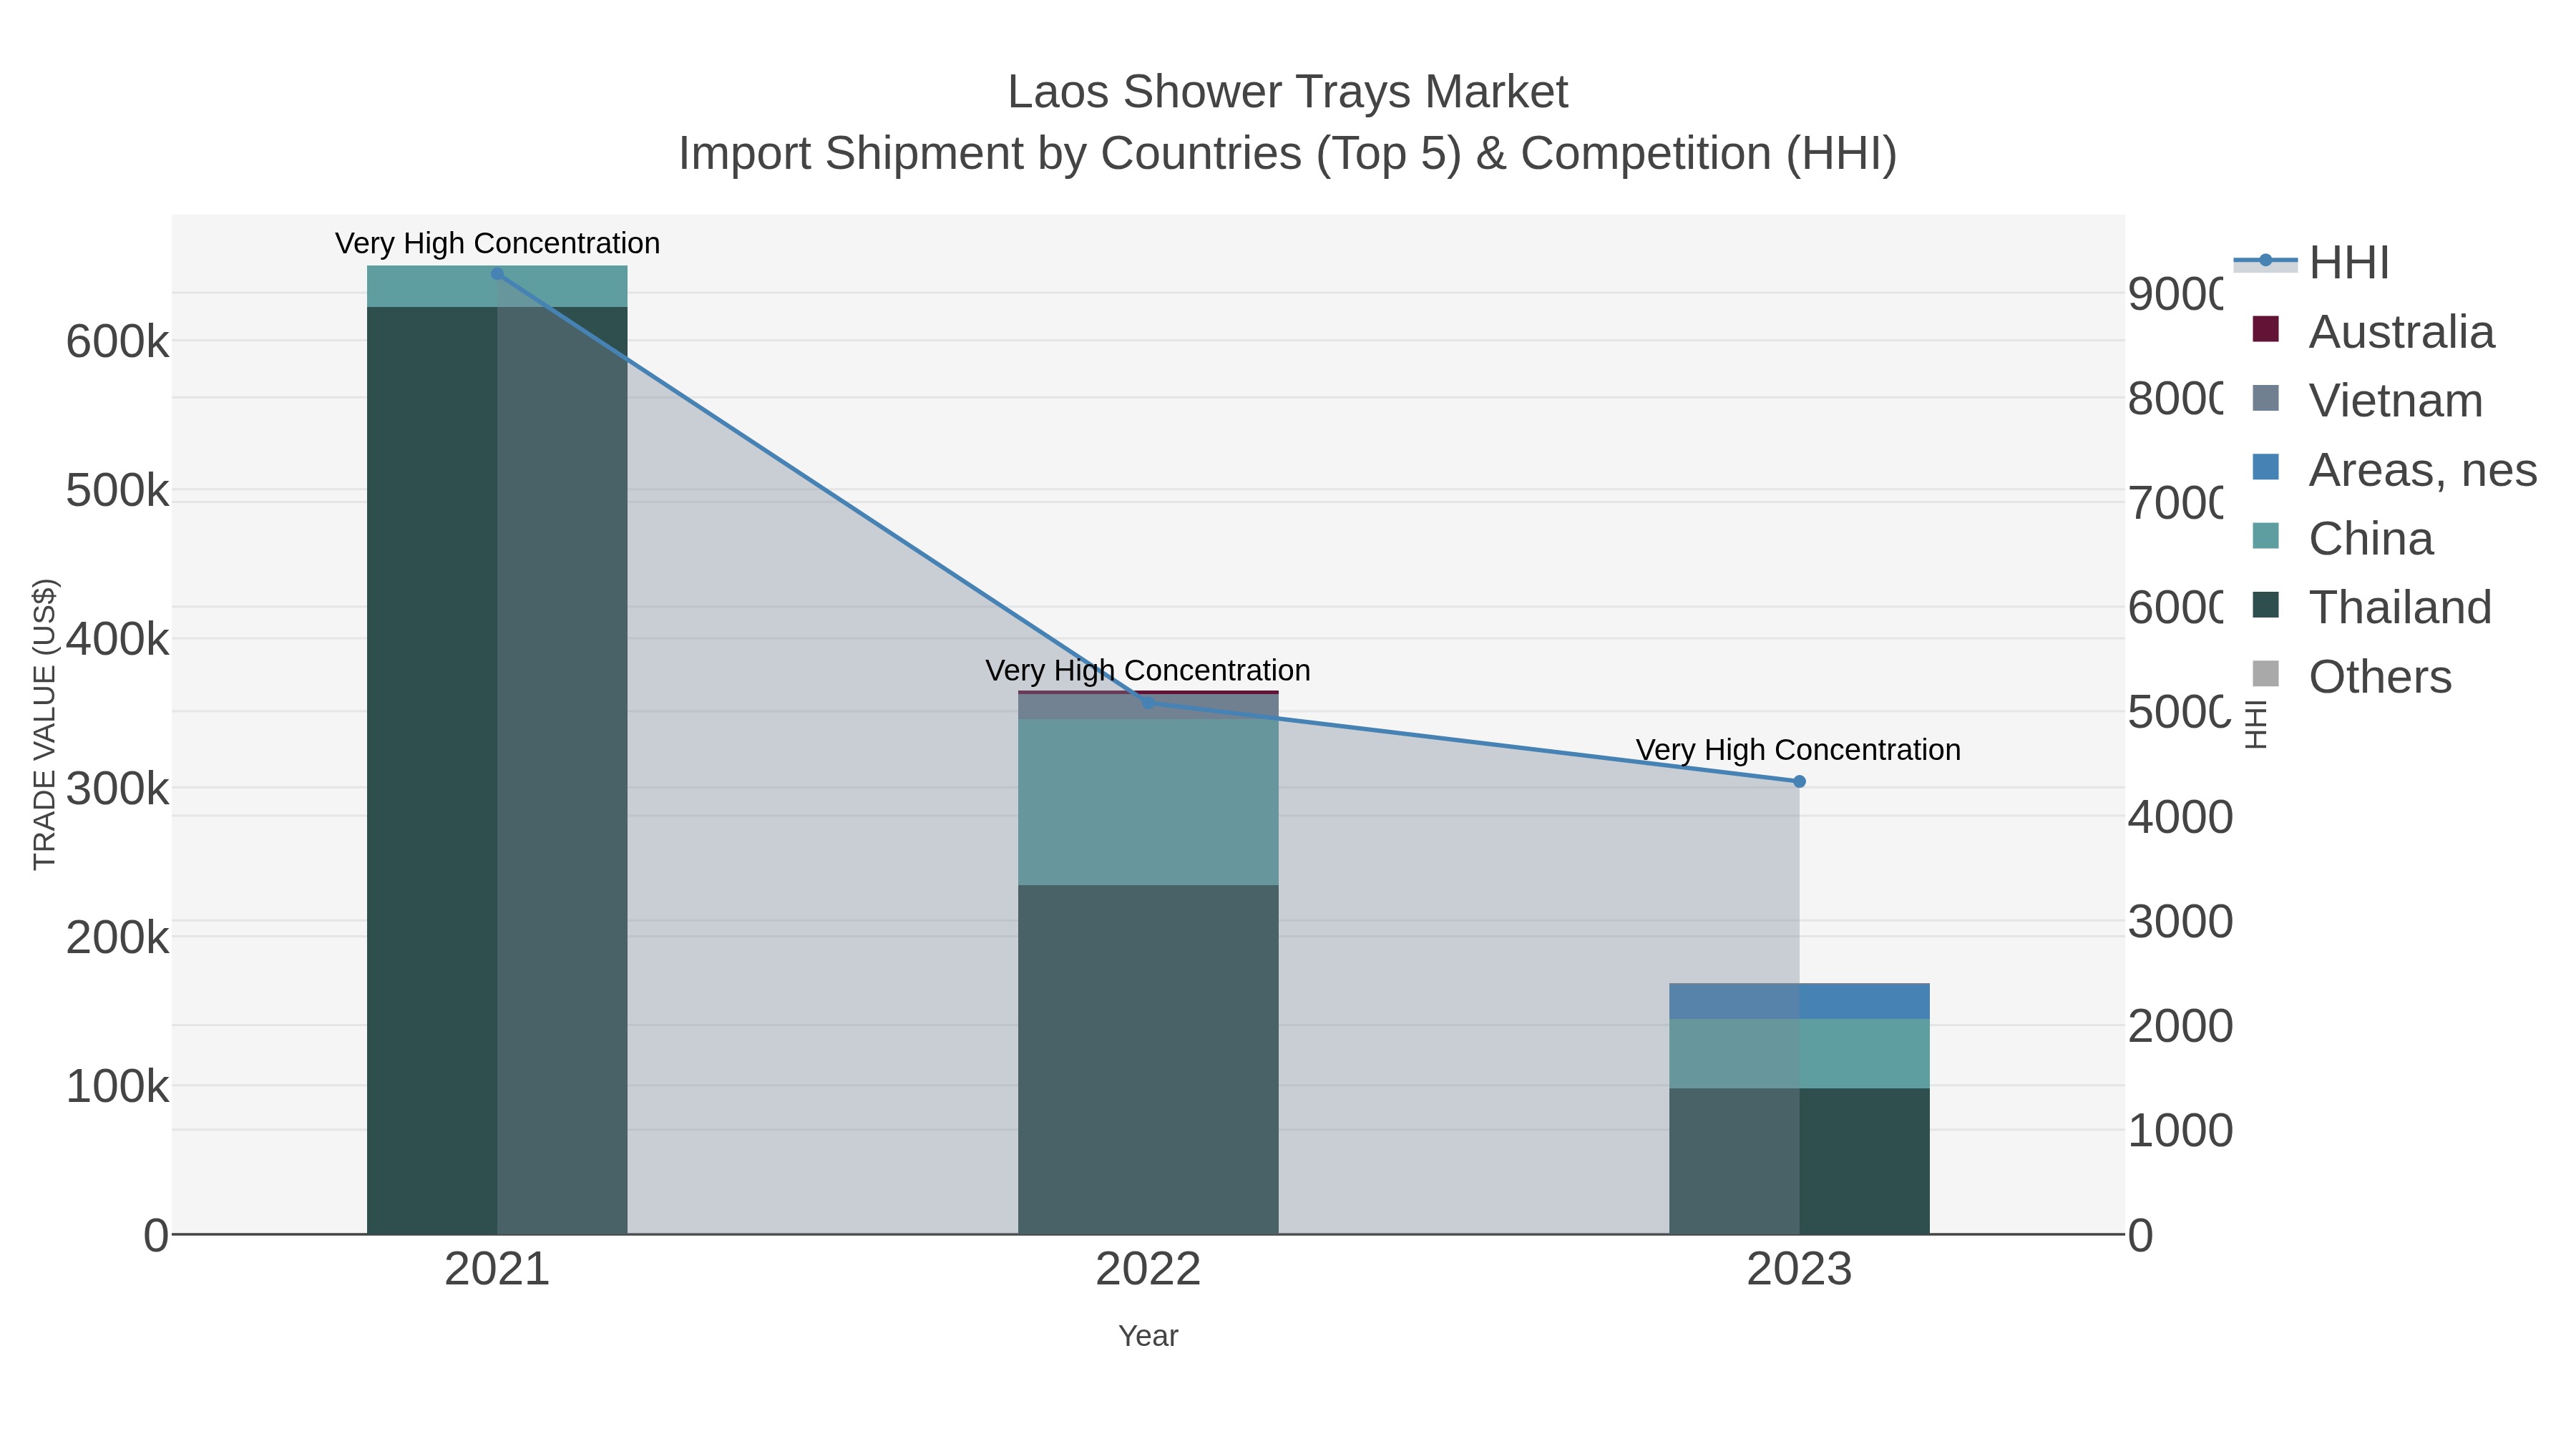The height and width of the screenshot is (1449, 2576).
Task: Click the 2000 right axis tick label
Action: coord(2180,1027)
